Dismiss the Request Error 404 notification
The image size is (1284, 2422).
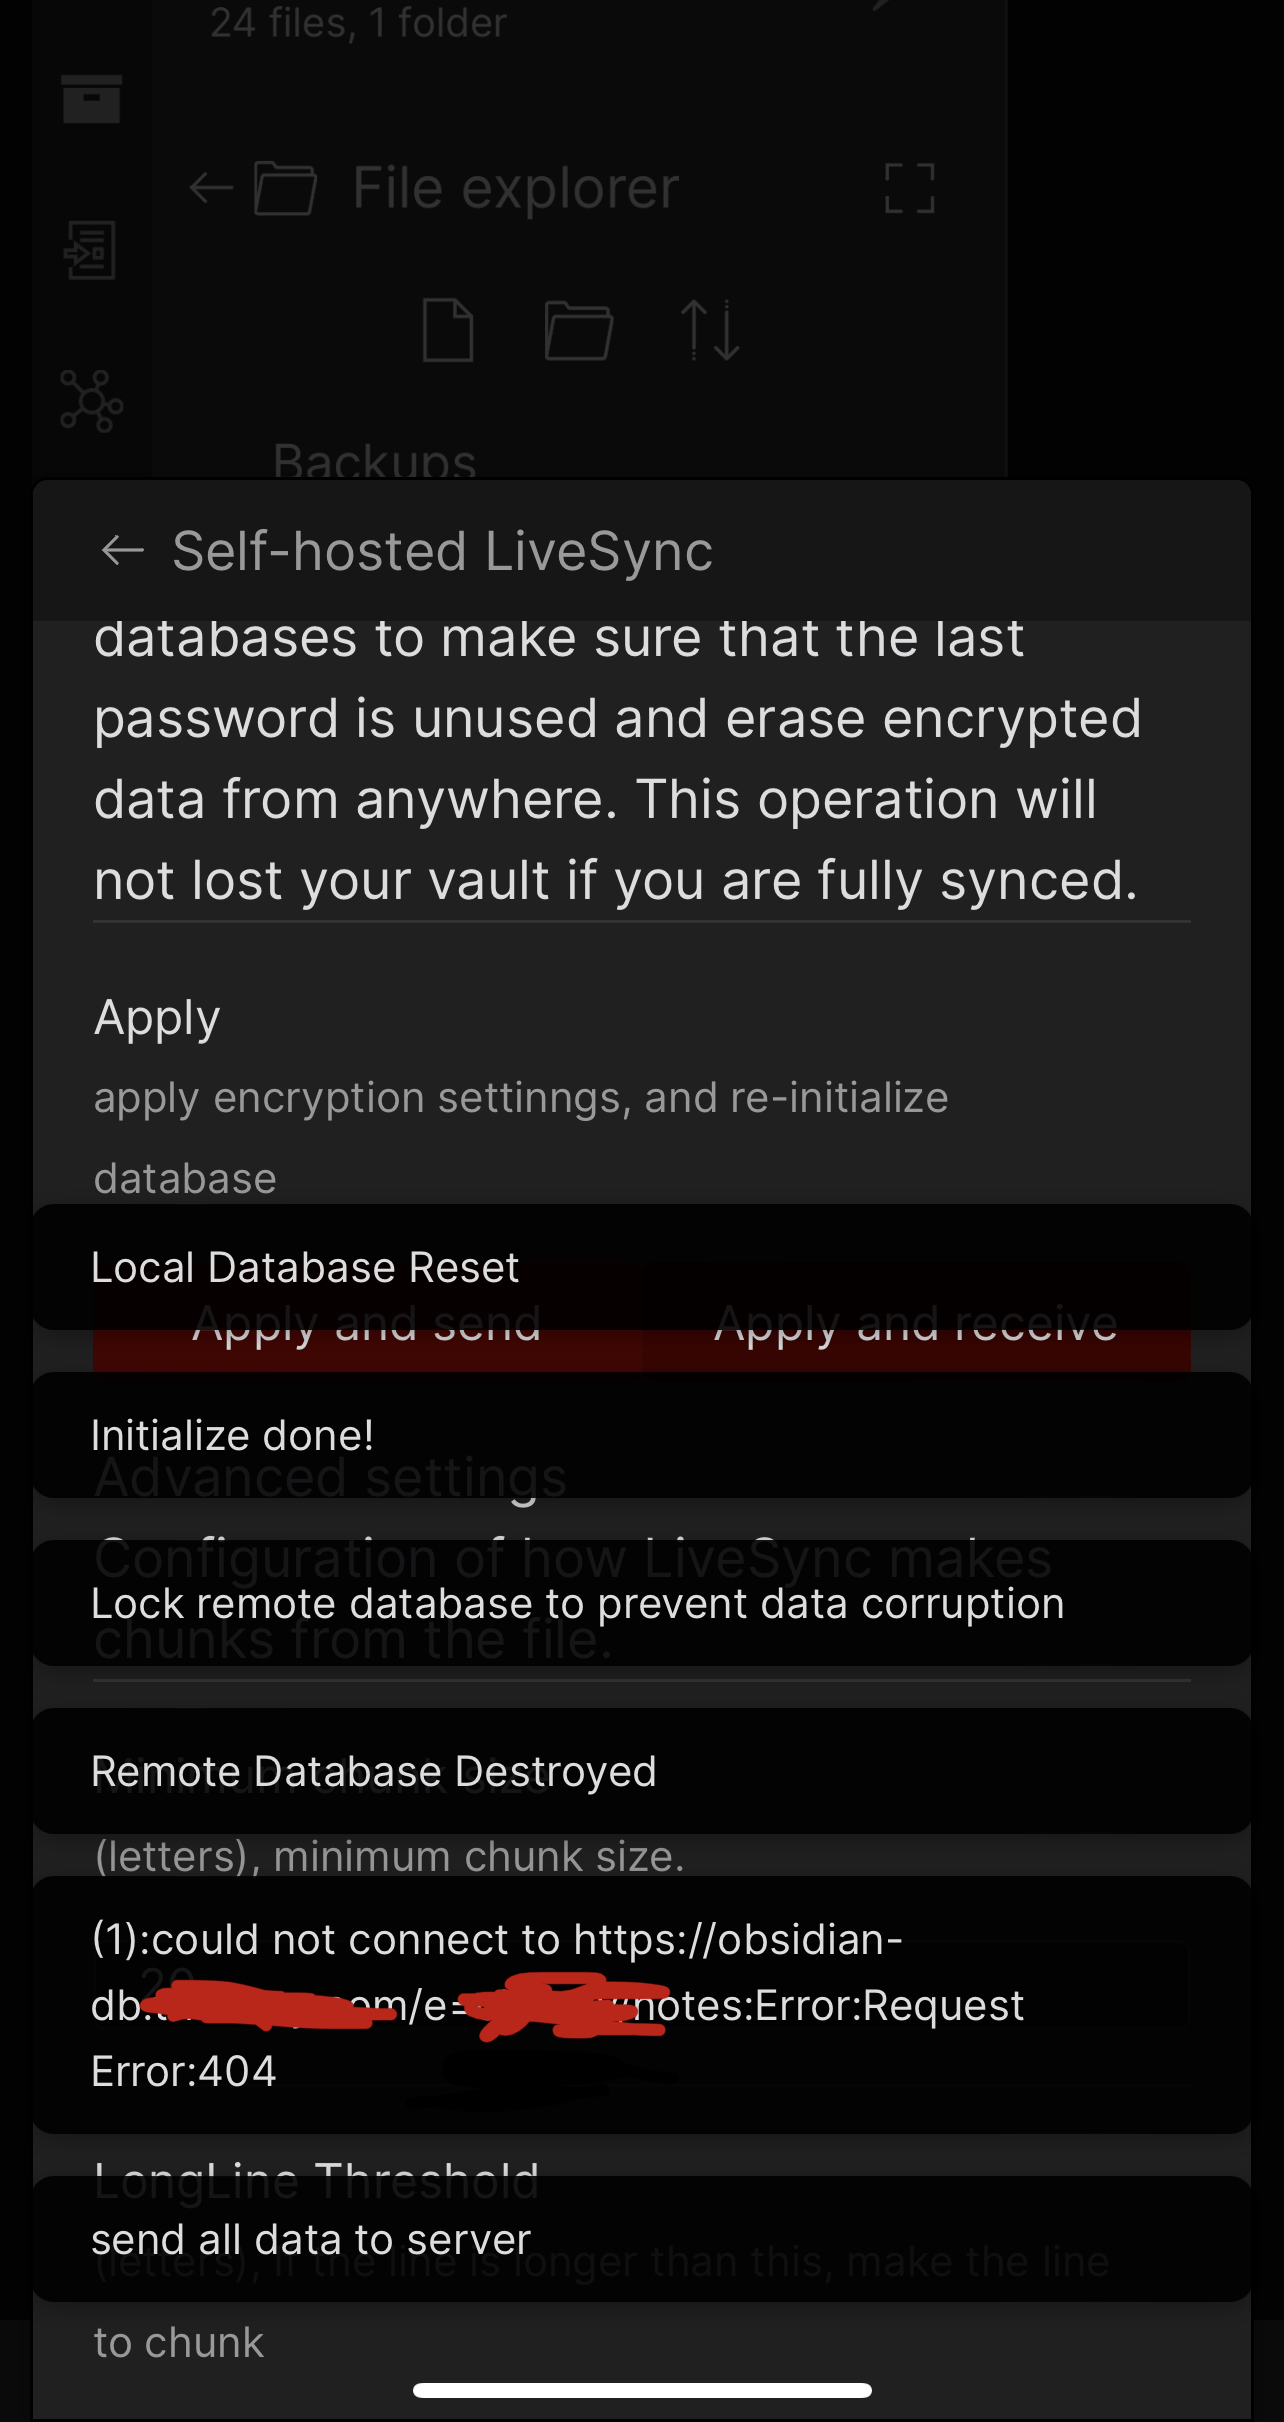[640, 2005]
